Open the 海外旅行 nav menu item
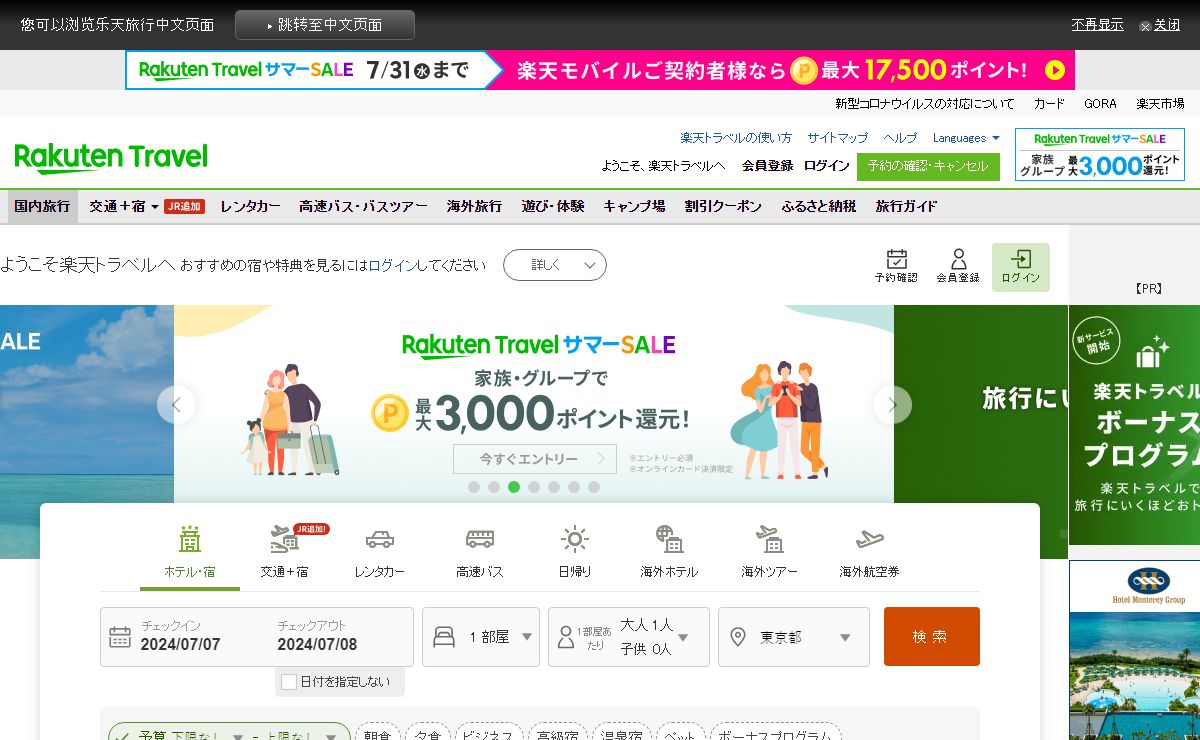 474,207
